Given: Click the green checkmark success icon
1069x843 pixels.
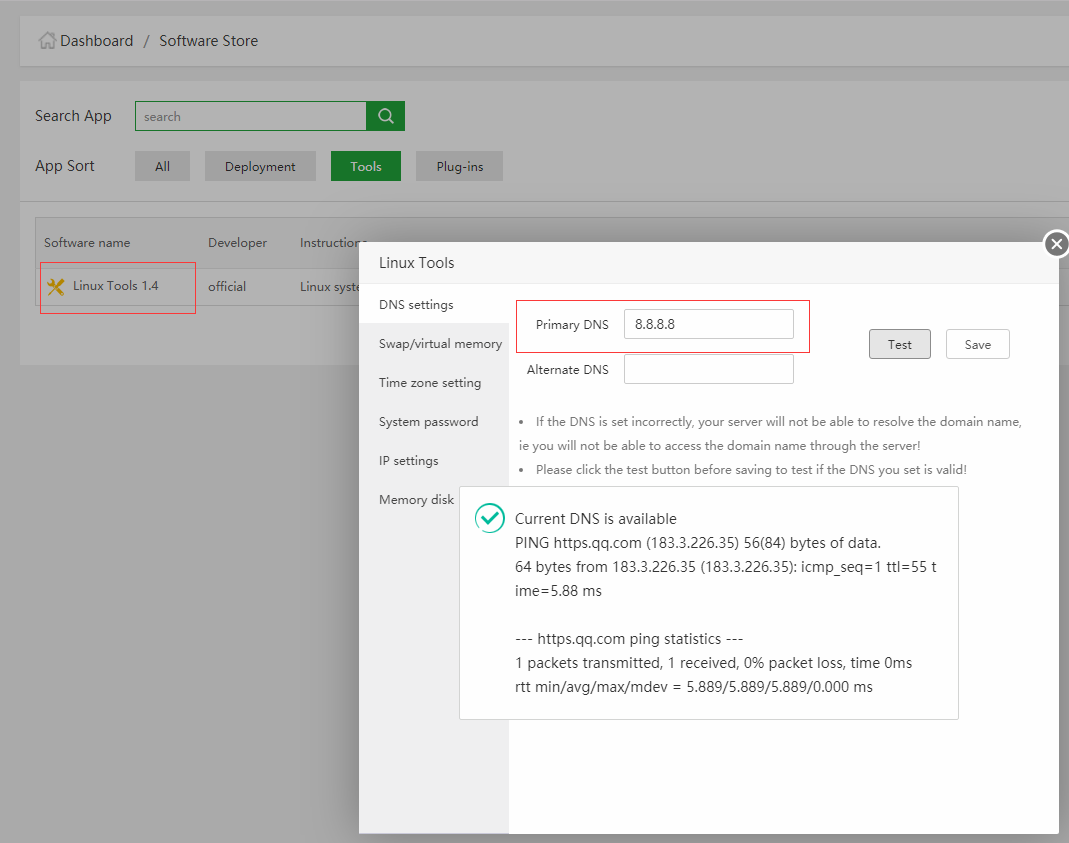Looking at the screenshot, I should pos(489,518).
